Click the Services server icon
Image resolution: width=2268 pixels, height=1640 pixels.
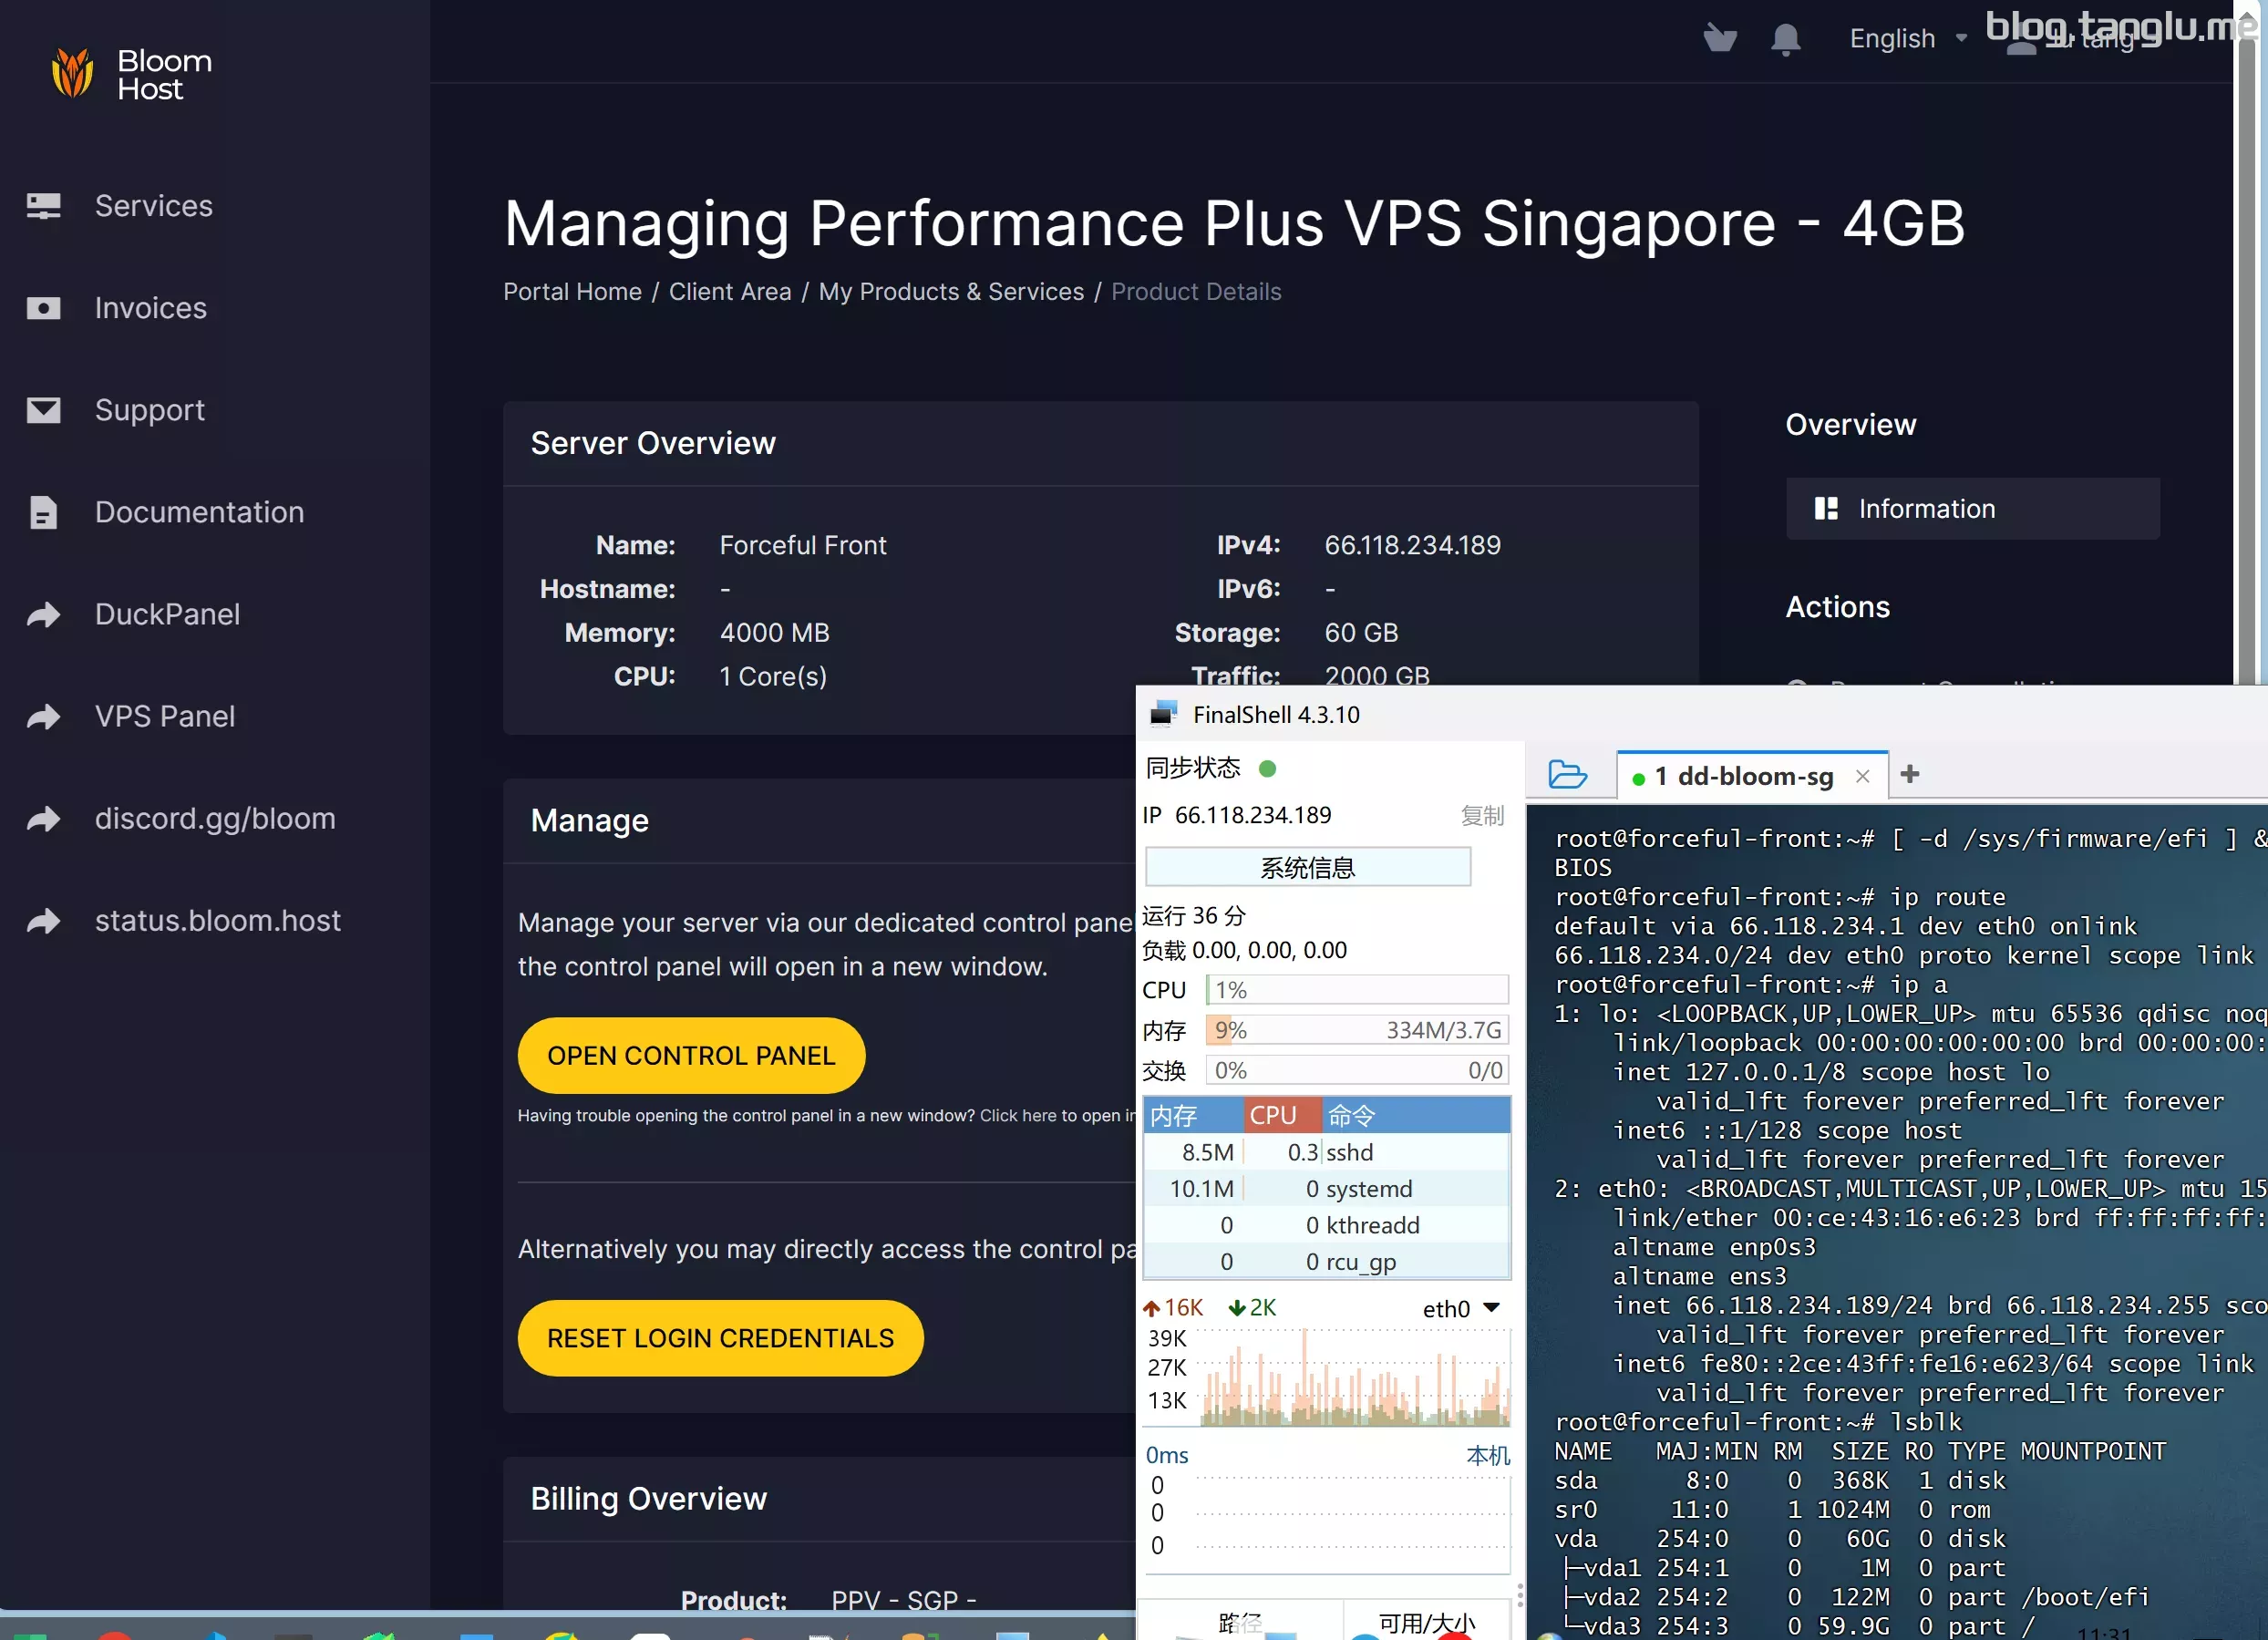click(x=43, y=206)
